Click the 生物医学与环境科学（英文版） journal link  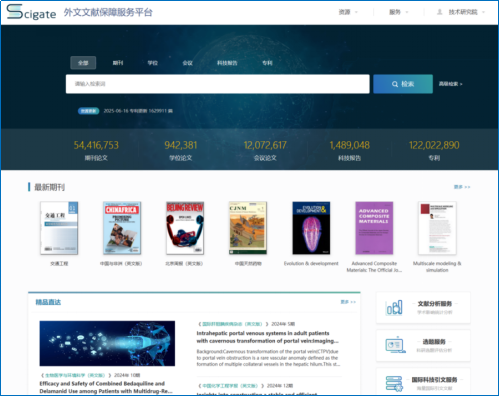pos(75,375)
